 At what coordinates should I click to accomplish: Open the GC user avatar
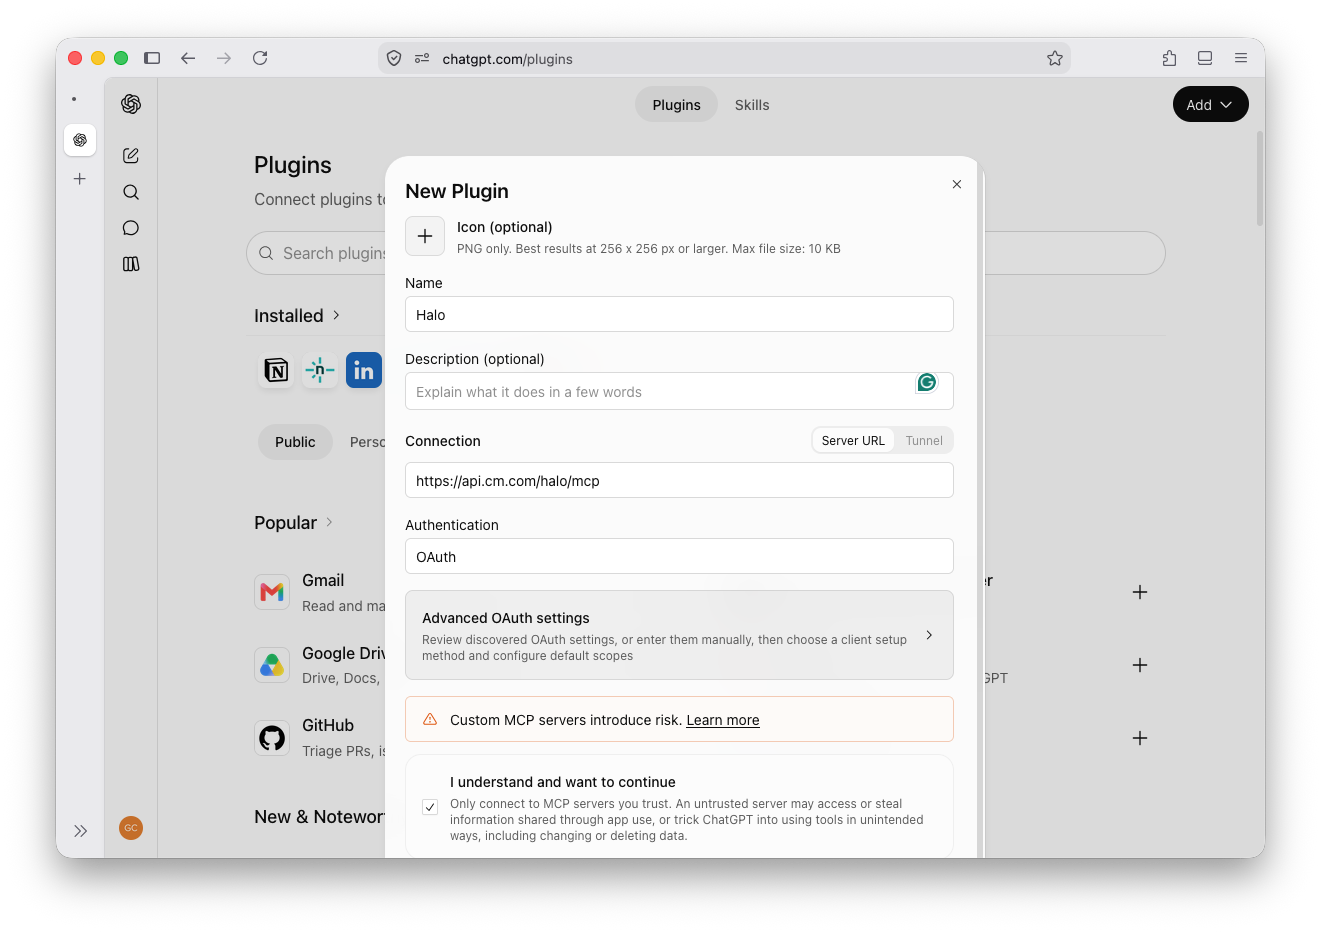pyautogui.click(x=131, y=828)
